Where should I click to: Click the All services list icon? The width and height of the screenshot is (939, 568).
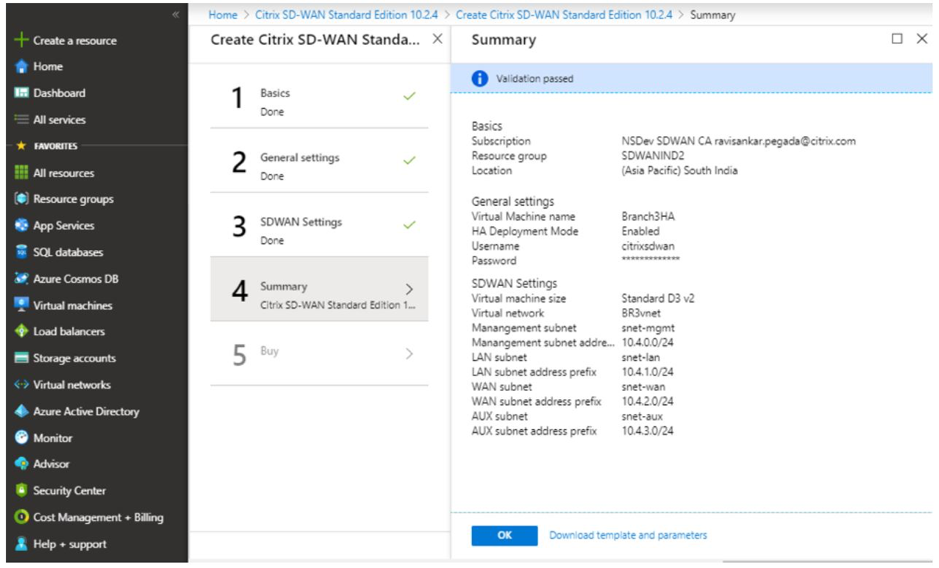(x=22, y=120)
